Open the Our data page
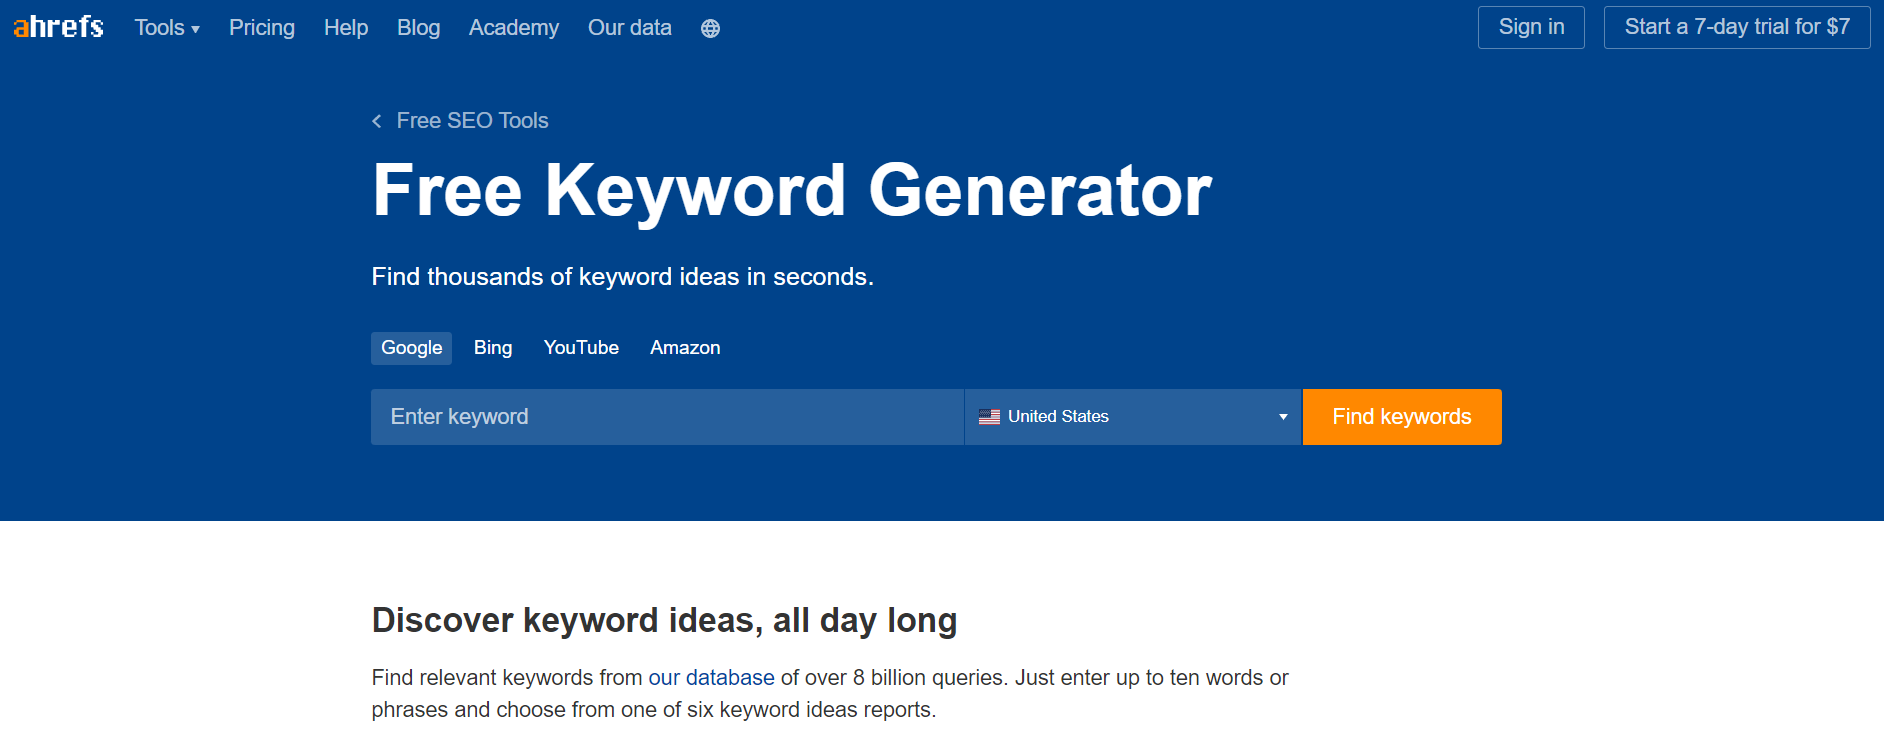Image resolution: width=1884 pixels, height=735 pixels. [630, 28]
